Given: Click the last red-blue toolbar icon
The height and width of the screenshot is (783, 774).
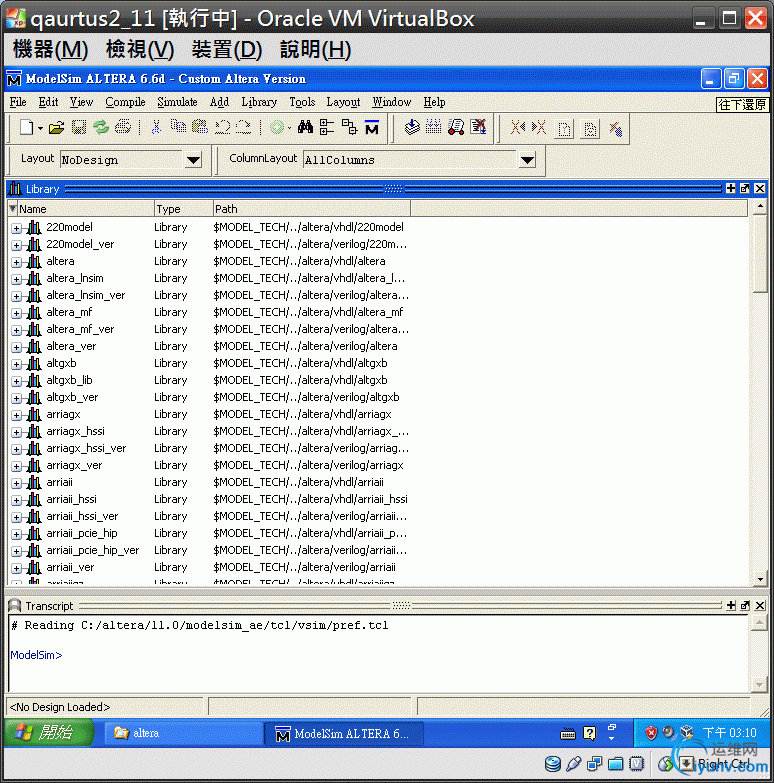Looking at the screenshot, I should 616,129.
